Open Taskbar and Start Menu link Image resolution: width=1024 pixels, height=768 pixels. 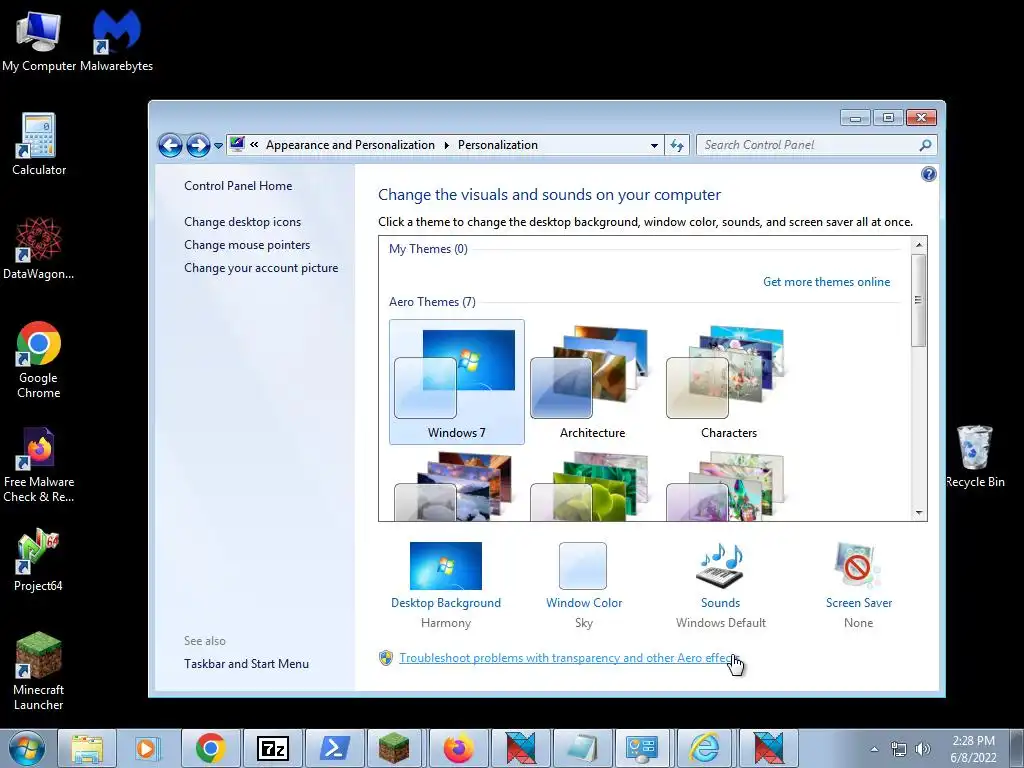(x=246, y=664)
